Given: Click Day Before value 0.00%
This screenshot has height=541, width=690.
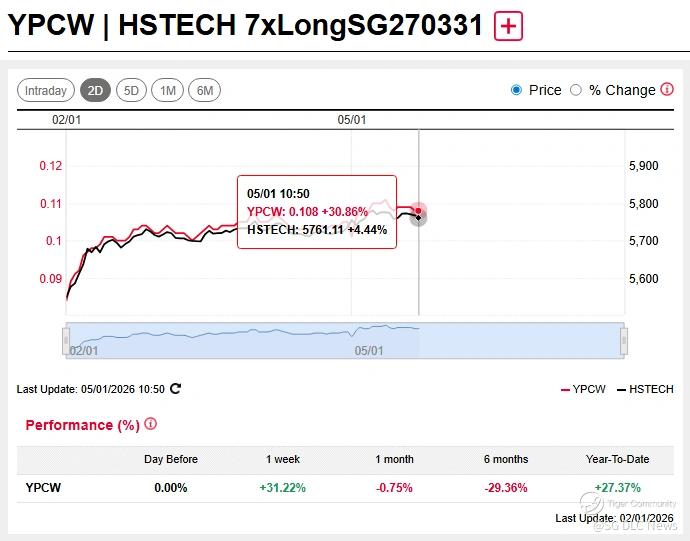Looking at the screenshot, I should point(171,488).
